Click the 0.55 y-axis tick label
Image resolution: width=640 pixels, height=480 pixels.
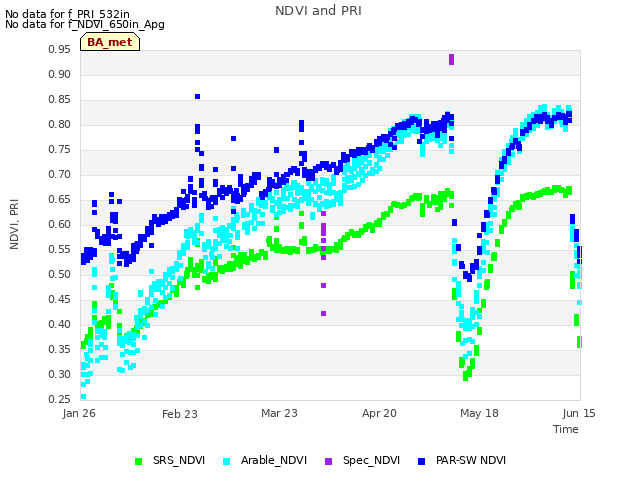(x=59, y=249)
